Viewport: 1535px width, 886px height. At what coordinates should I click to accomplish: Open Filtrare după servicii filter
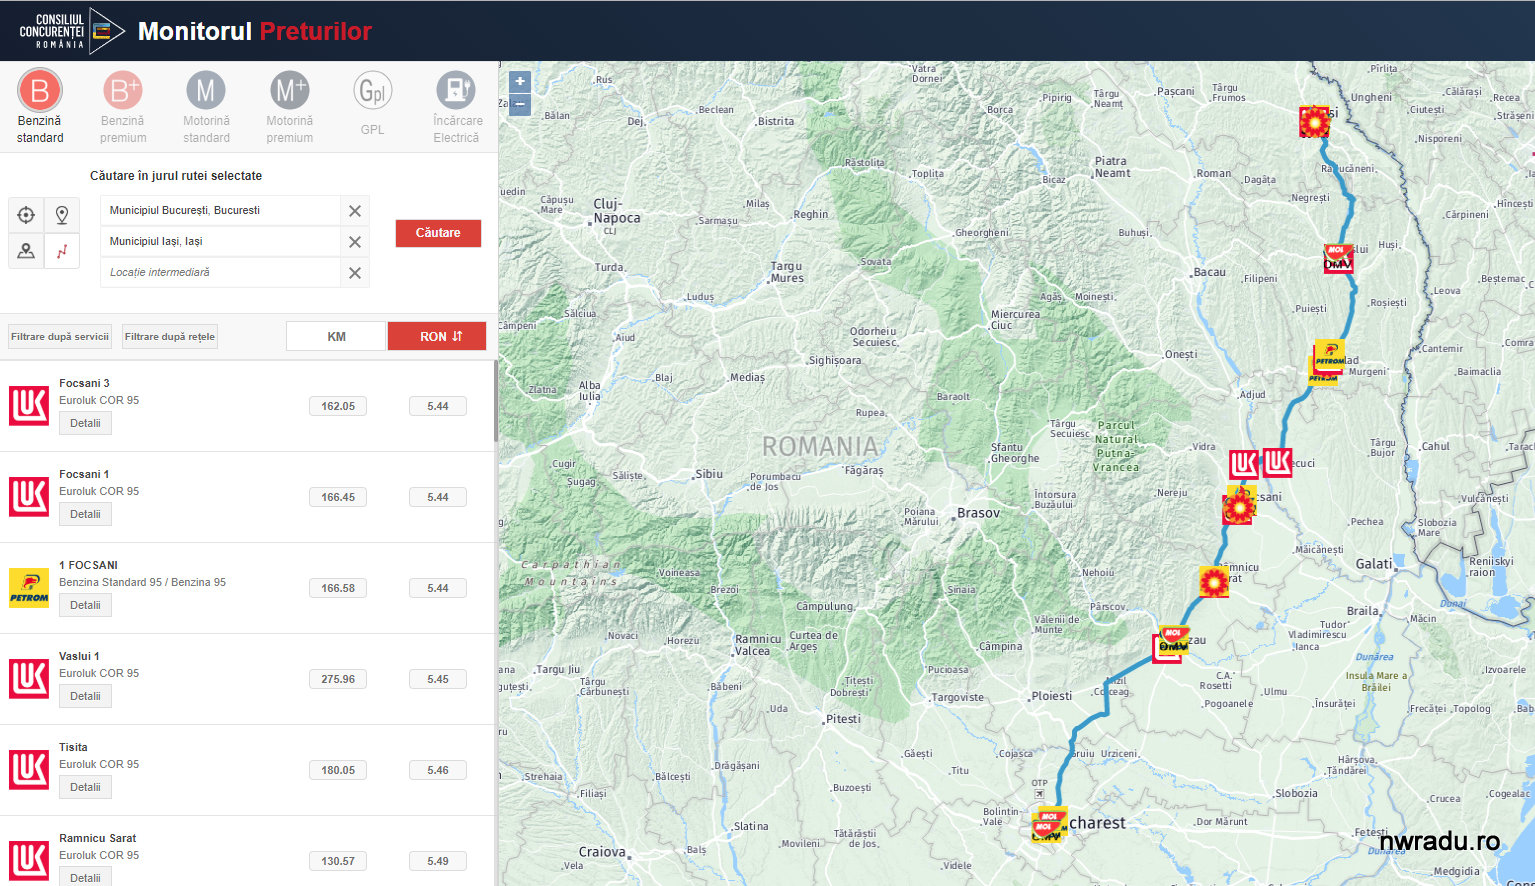(60, 337)
